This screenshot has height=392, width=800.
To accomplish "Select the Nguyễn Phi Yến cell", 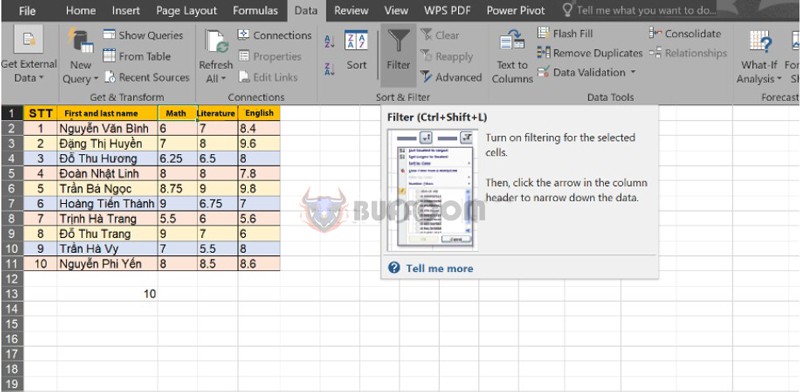I will 107,264.
